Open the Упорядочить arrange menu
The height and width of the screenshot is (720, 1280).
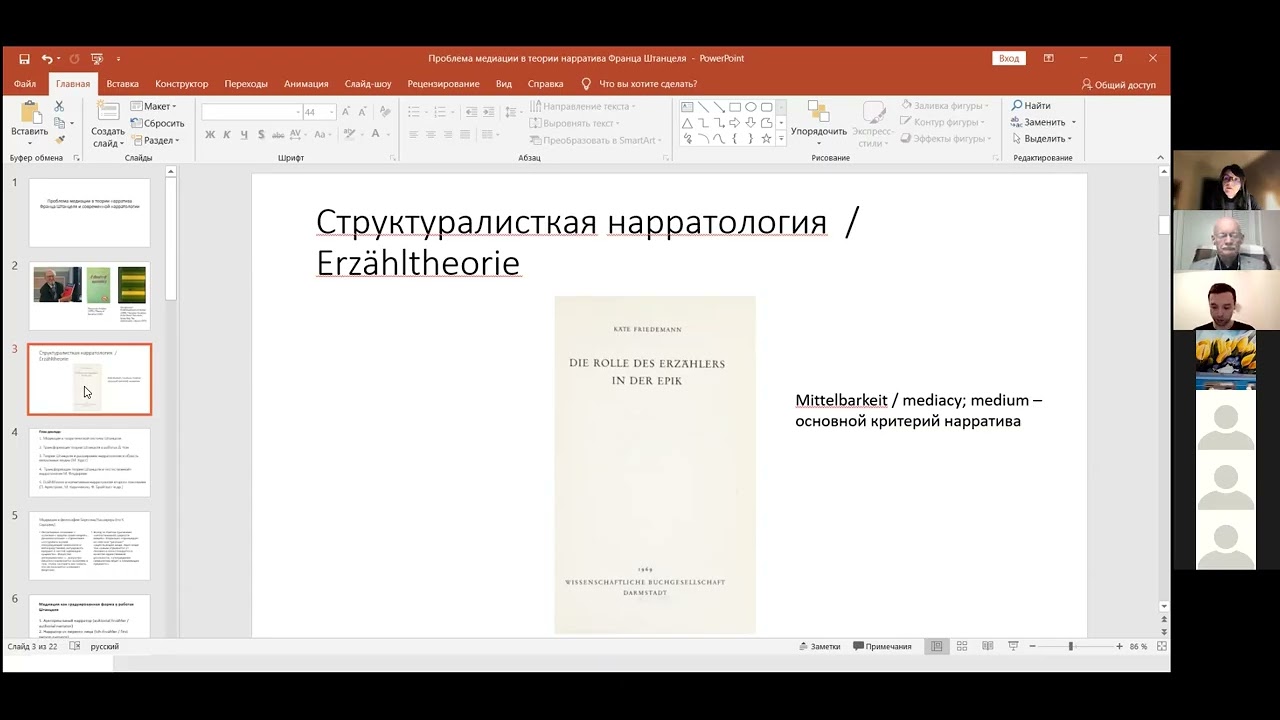(819, 123)
